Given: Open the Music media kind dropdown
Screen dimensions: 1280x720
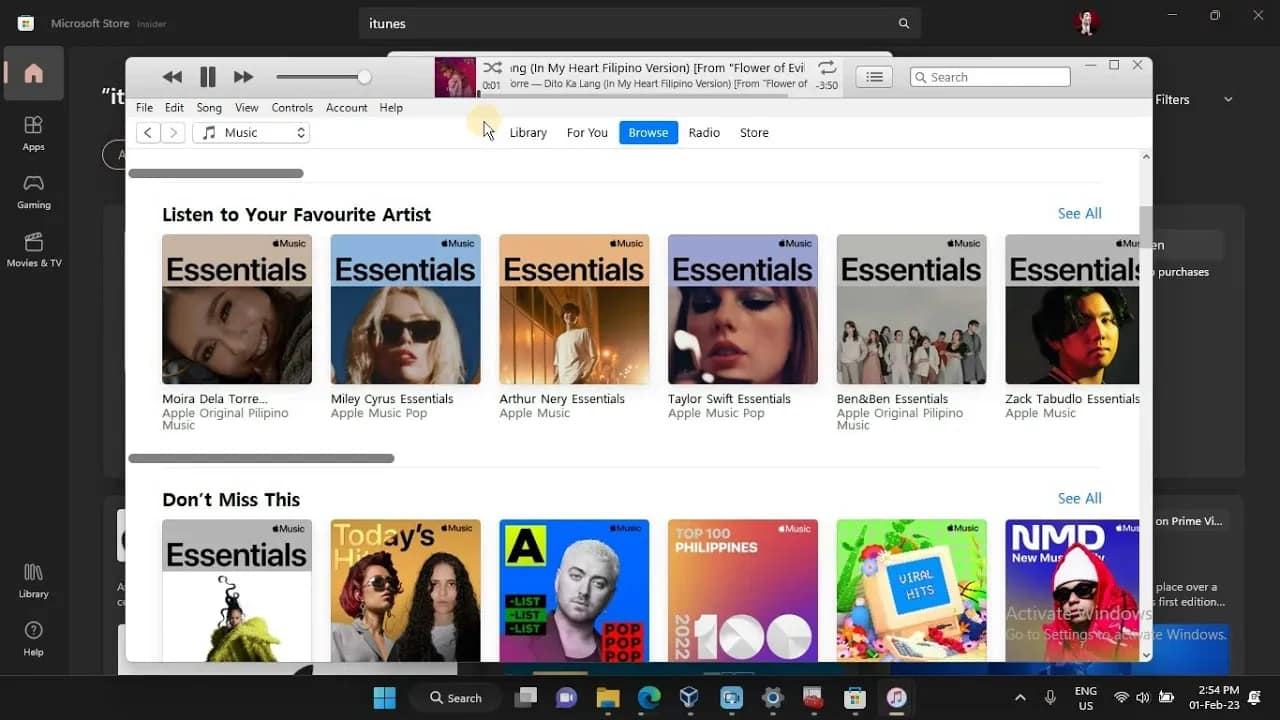Looking at the screenshot, I should (250, 132).
